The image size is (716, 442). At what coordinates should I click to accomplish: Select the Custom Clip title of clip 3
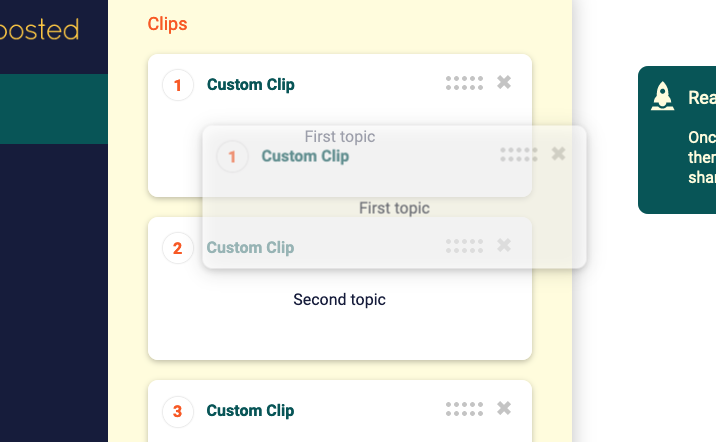(x=250, y=410)
